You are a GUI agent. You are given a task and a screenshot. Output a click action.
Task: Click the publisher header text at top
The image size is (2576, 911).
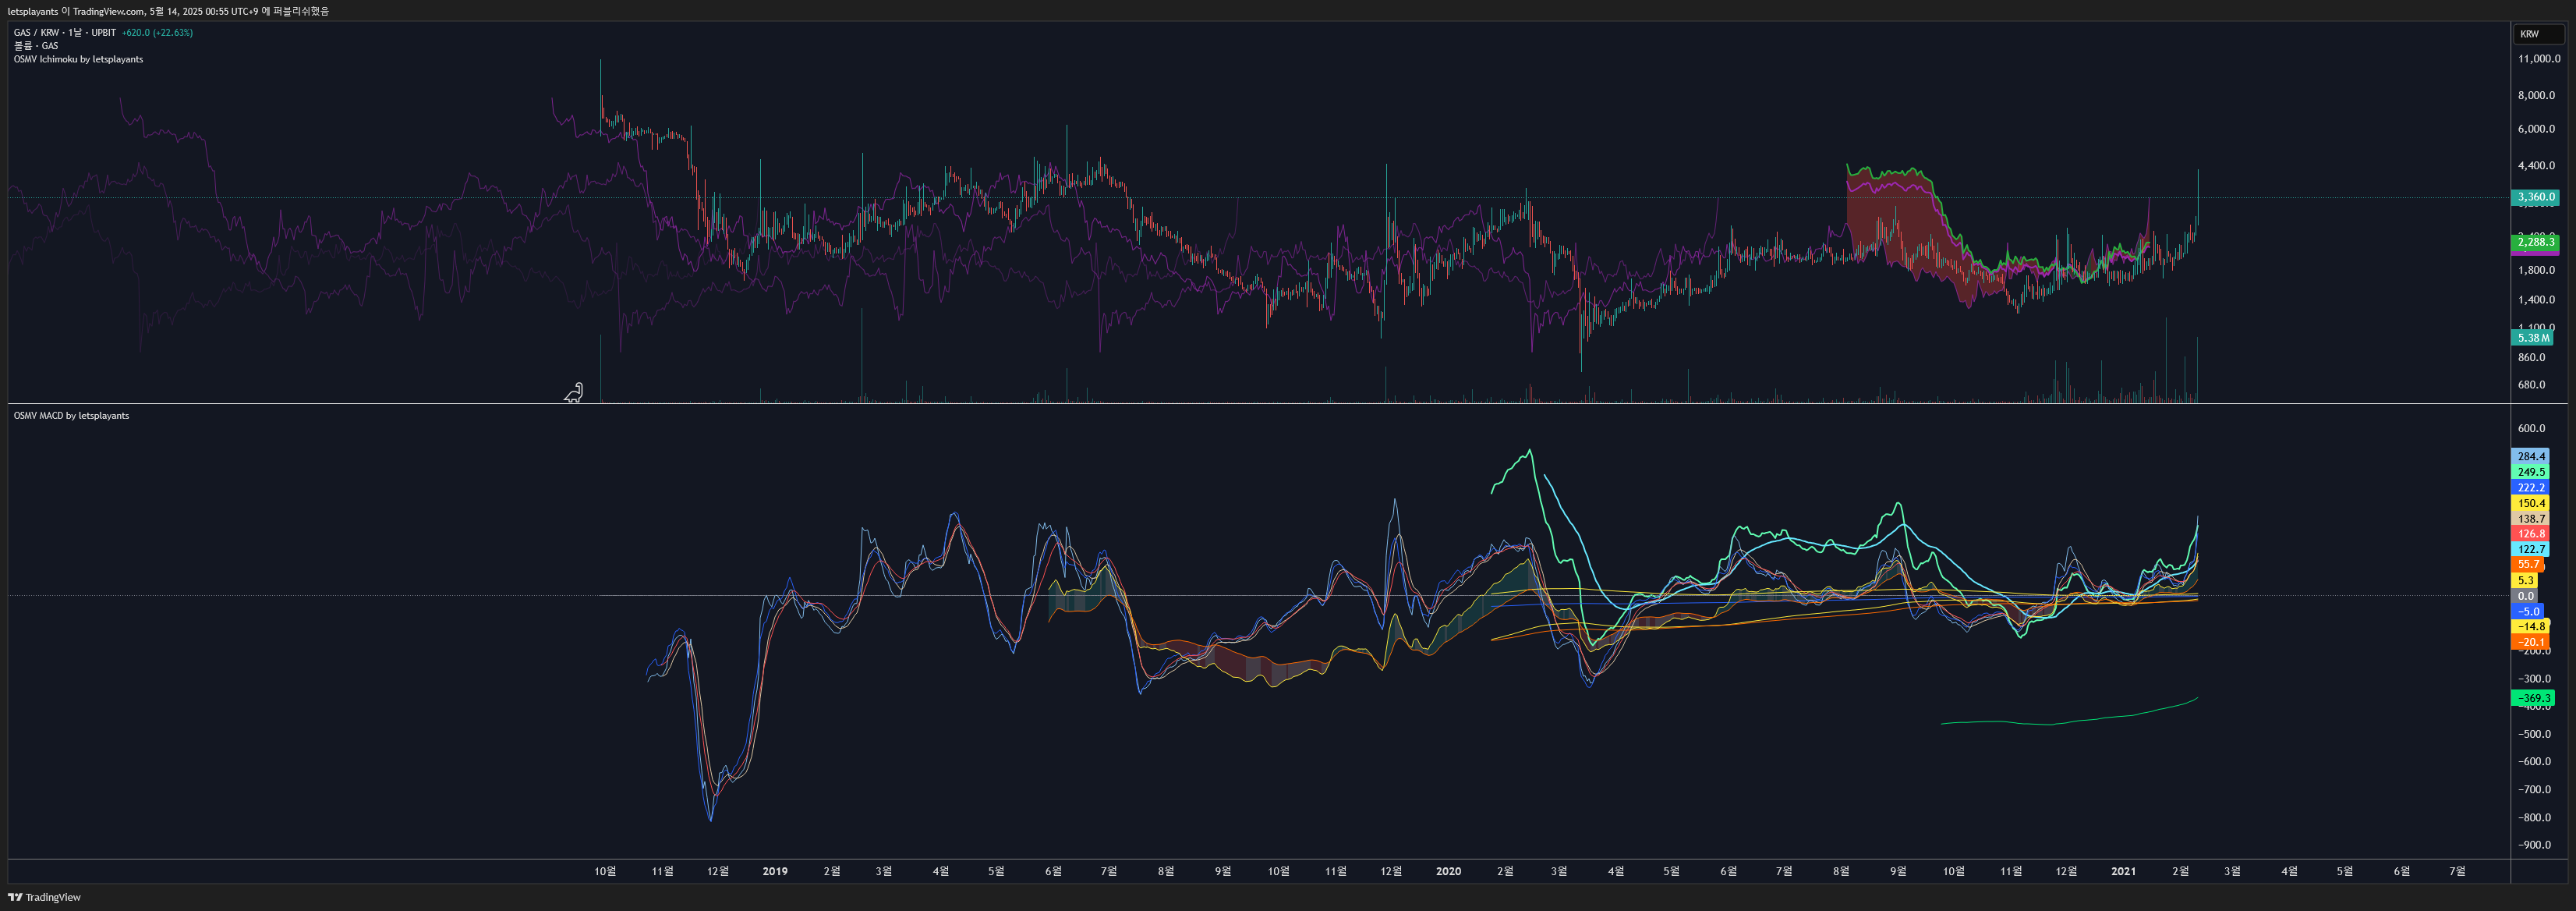168,11
